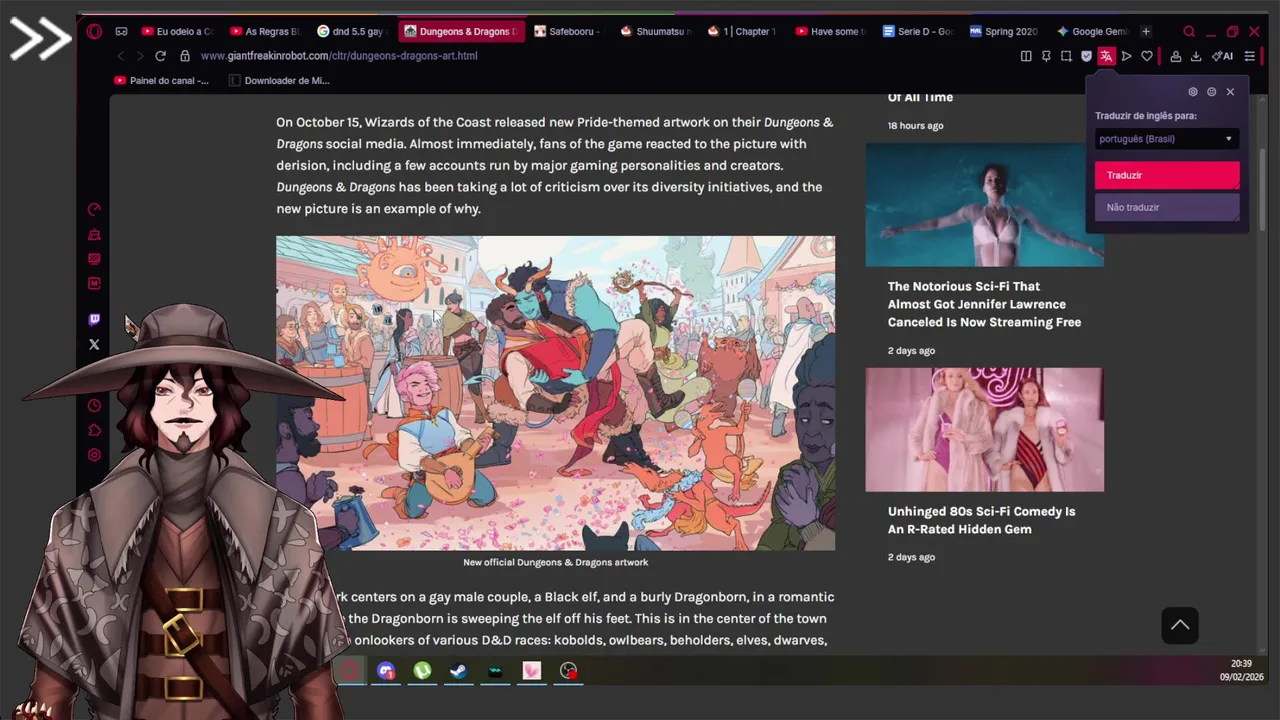Screen dimensions: 1280x720
Task: Click the Traduzir button
Action: pos(1167,175)
